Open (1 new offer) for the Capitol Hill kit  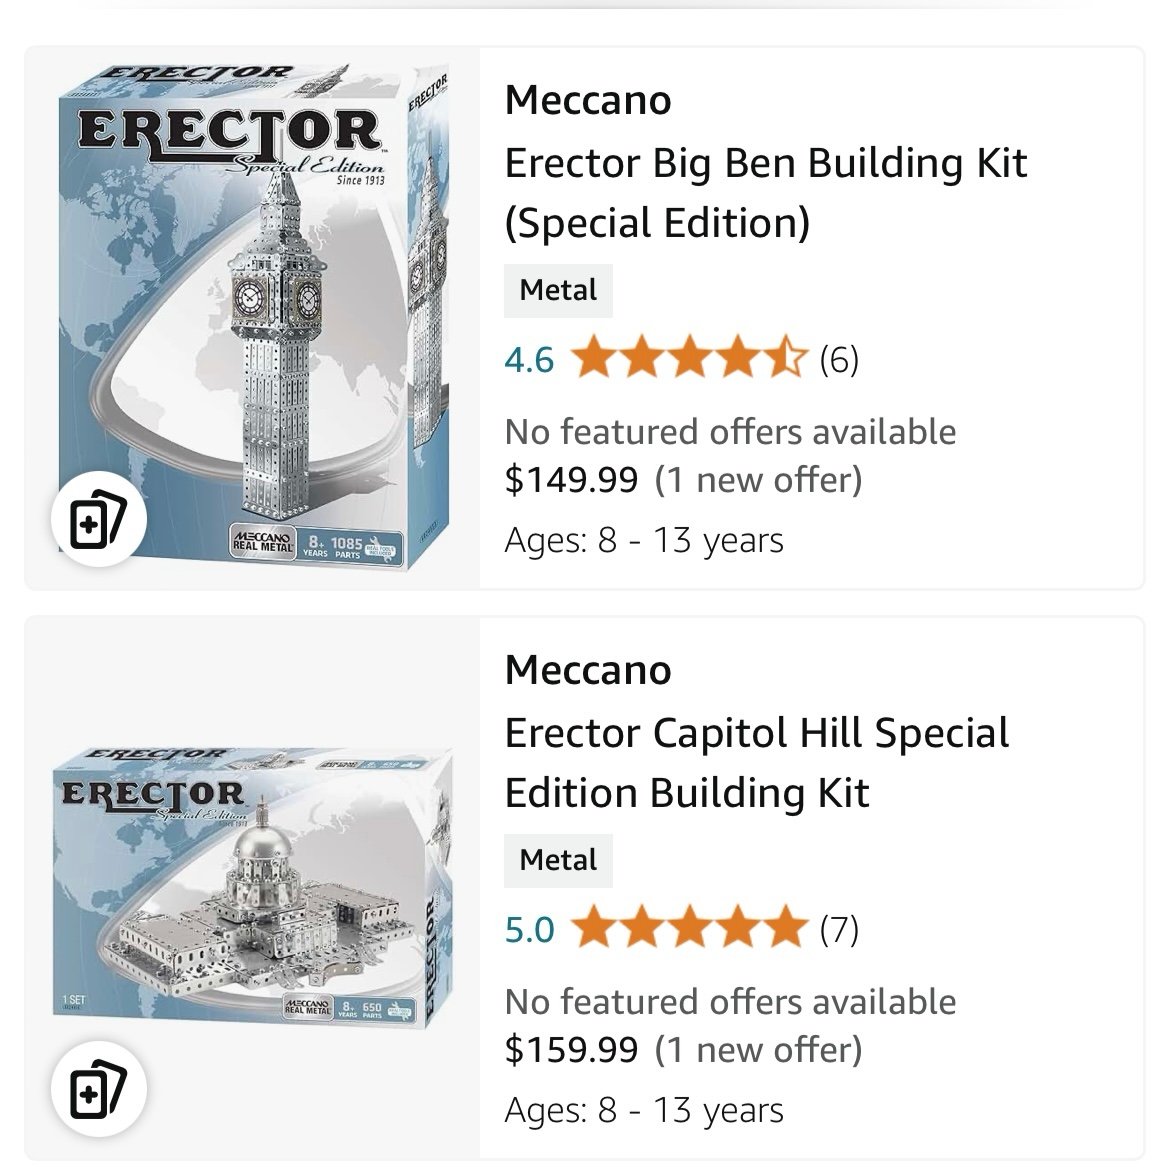coord(758,1050)
